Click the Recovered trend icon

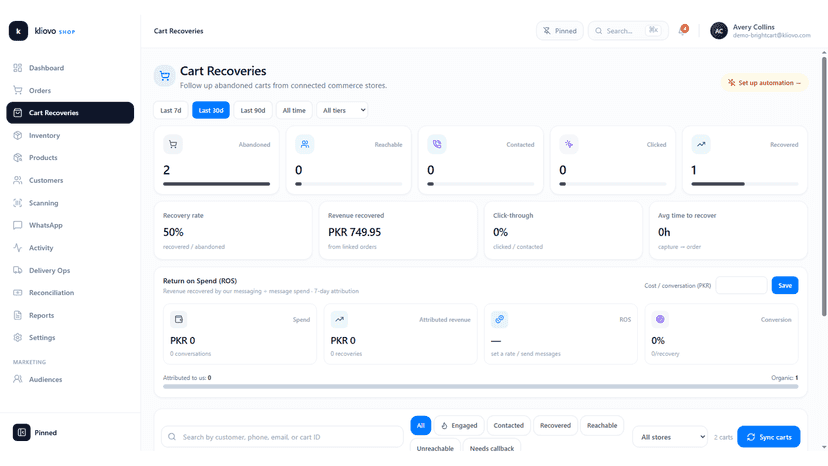pos(701,144)
